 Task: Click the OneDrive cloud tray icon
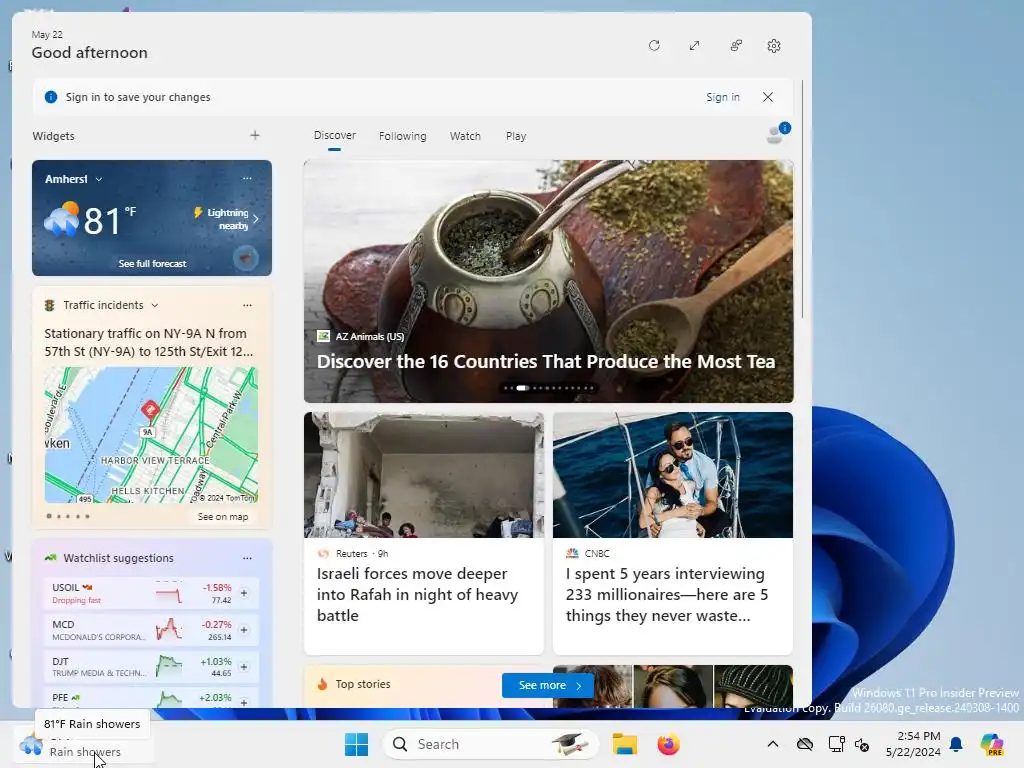point(805,744)
